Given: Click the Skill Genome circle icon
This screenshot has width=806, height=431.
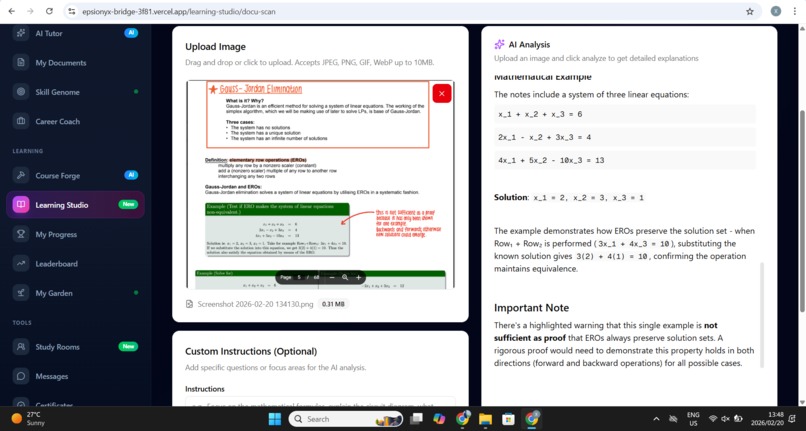Looking at the screenshot, I should 21,92.
